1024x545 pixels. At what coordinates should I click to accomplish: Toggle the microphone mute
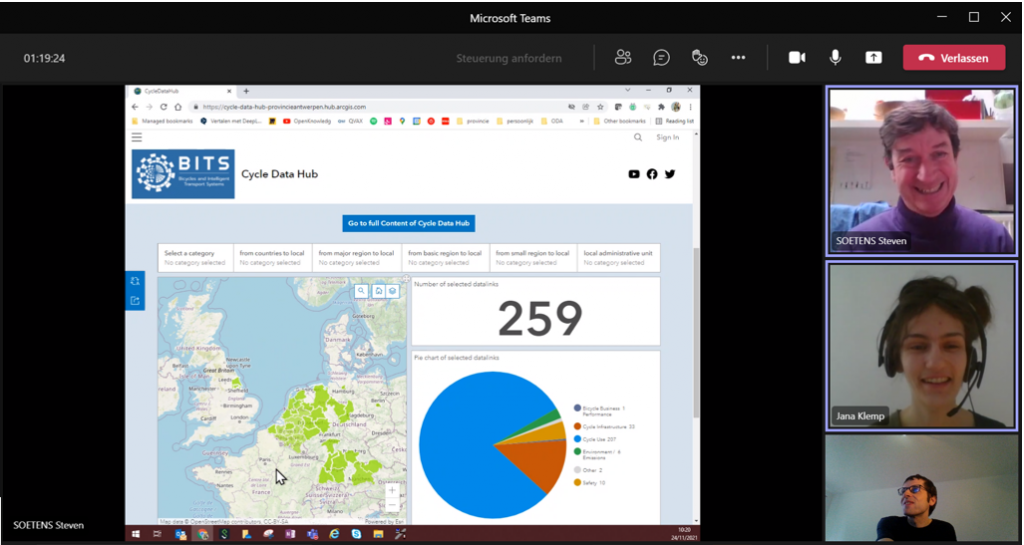tap(835, 57)
